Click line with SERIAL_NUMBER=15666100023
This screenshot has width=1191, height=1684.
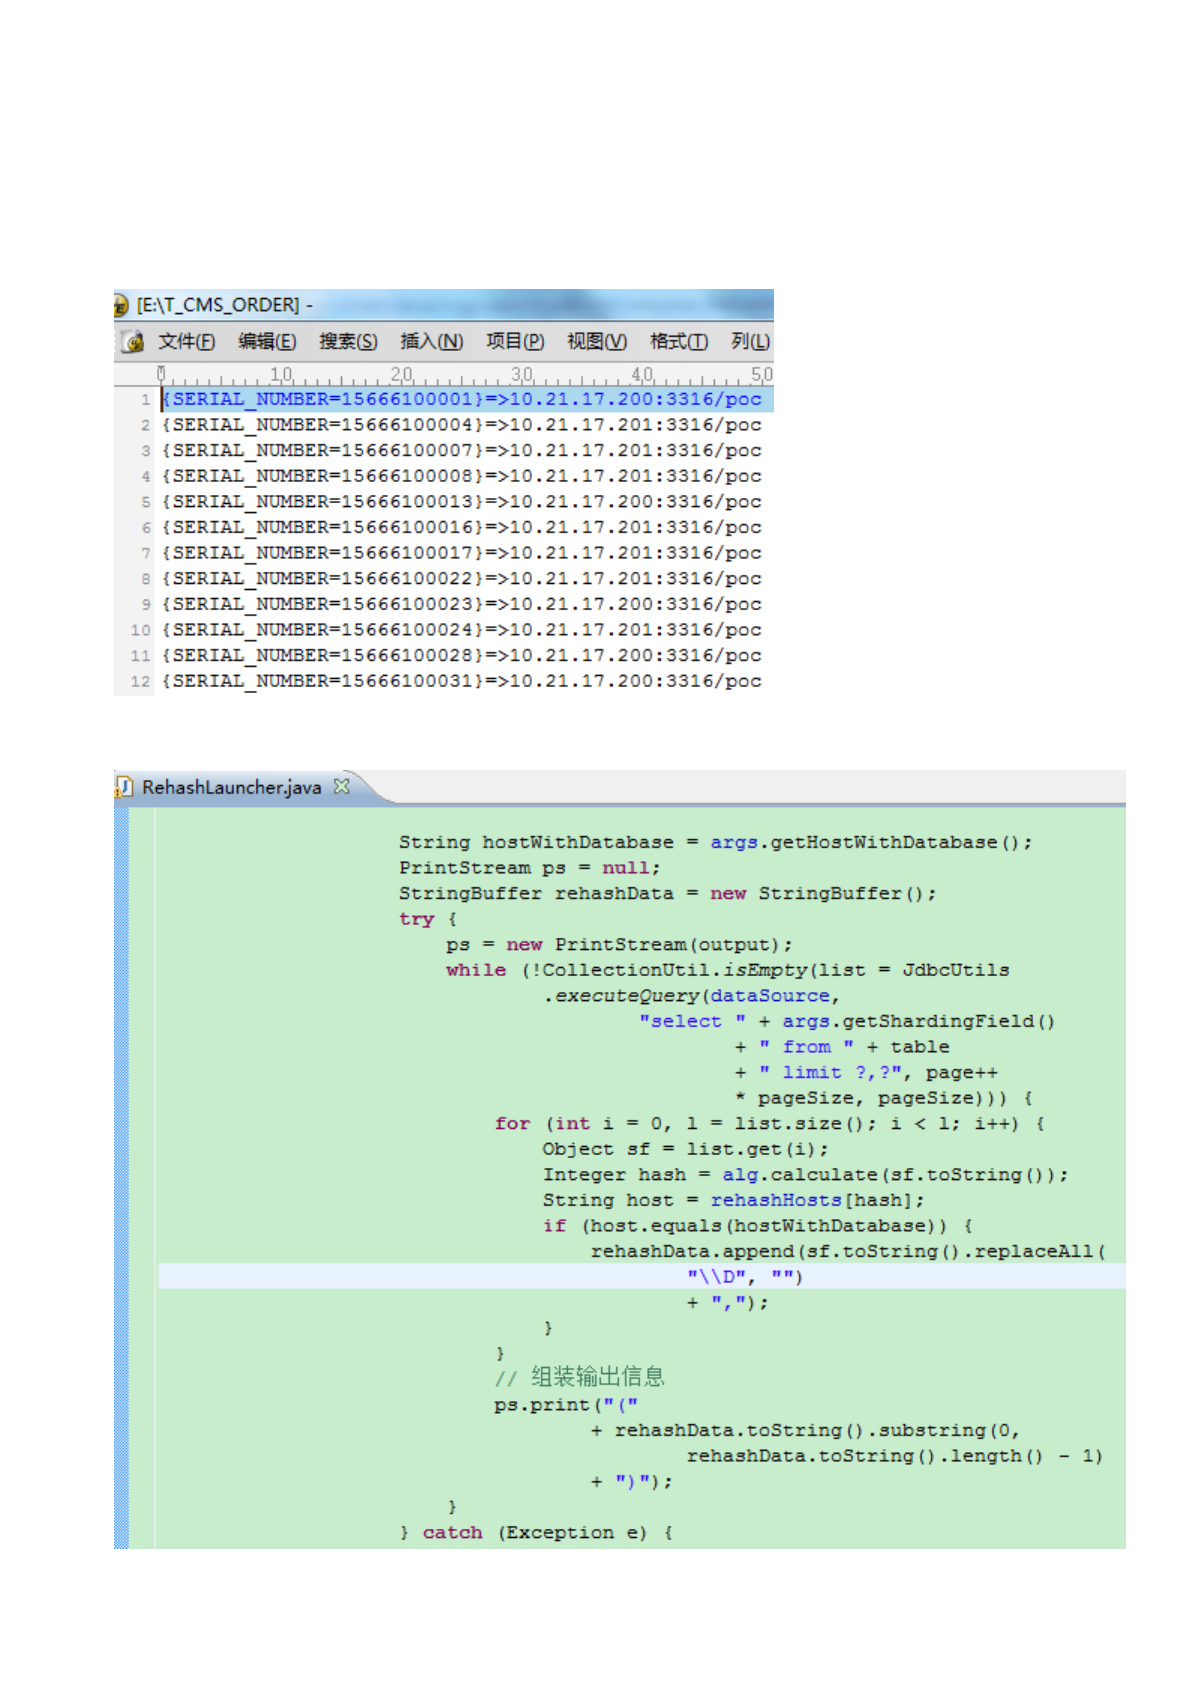click(x=462, y=605)
